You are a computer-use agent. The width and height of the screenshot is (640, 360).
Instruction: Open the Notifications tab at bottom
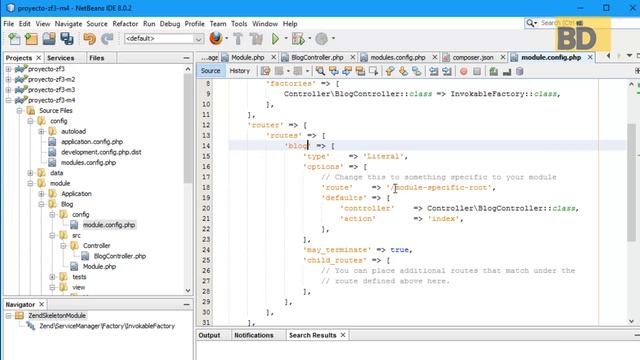point(253,335)
